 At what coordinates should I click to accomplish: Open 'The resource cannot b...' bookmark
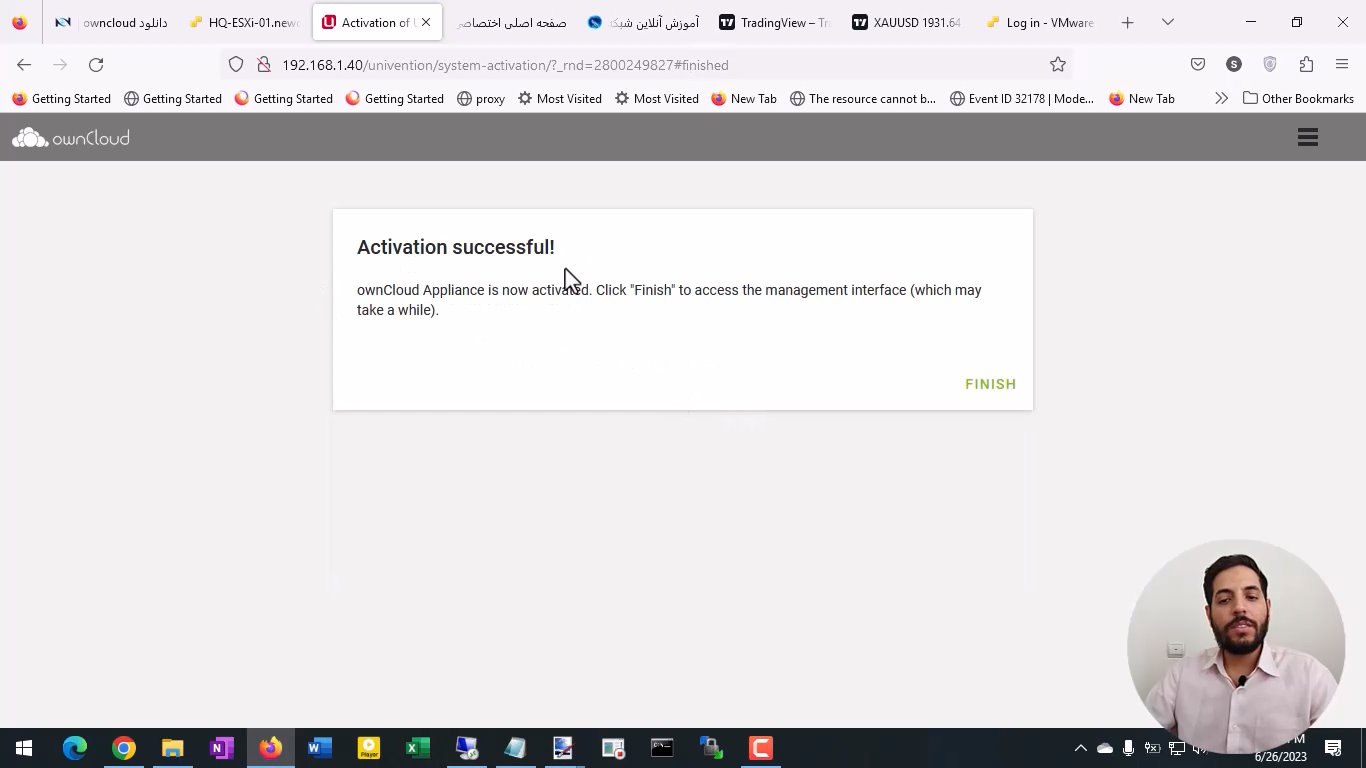click(x=862, y=99)
